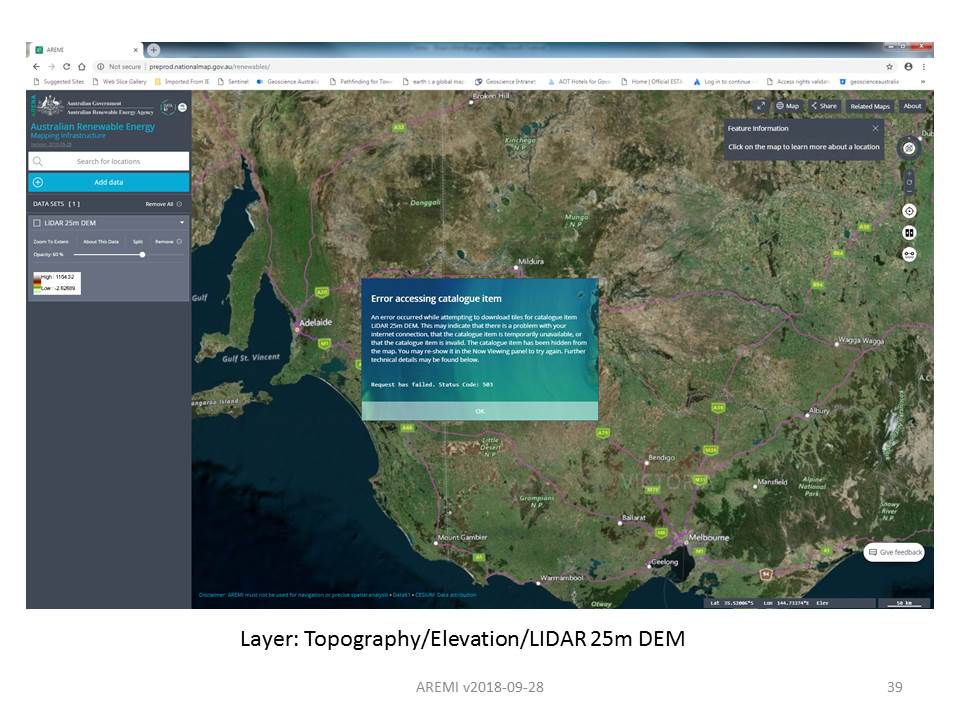Click the compass navigation gyroscope

(909, 148)
